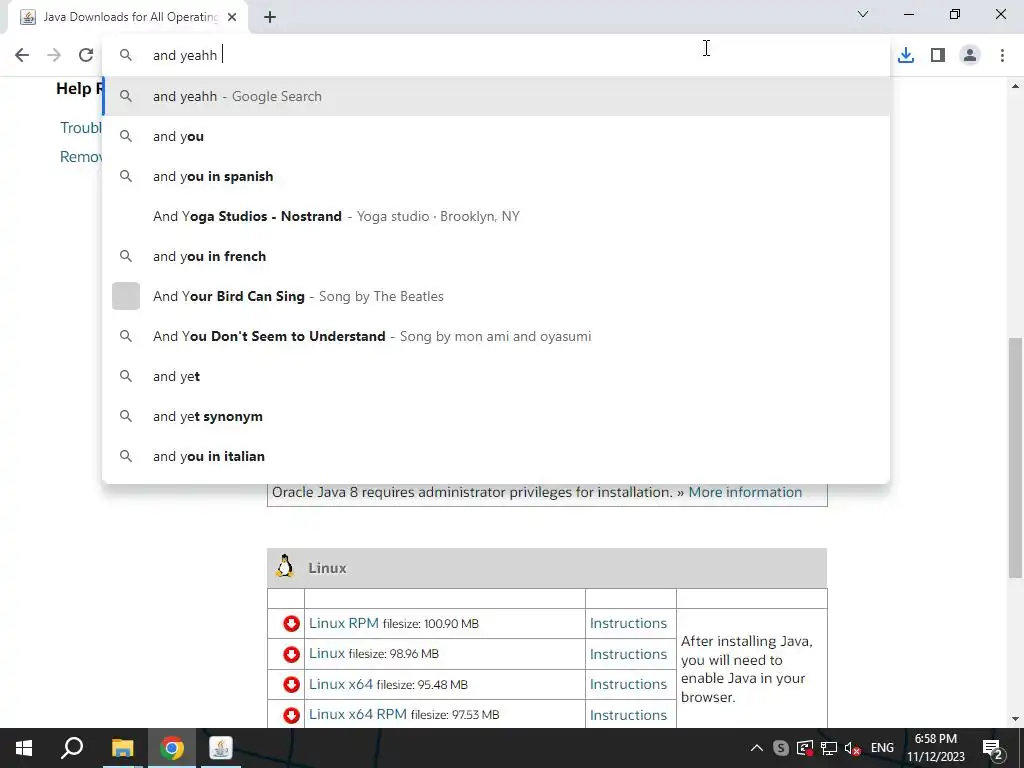Screen dimensions: 1024x768
Task: Click the Linux penguin icon
Action: point(285,566)
